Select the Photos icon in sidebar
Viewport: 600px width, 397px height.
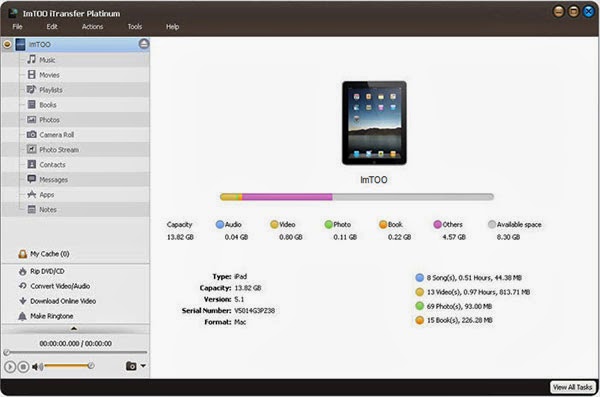[x=31, y=119]
